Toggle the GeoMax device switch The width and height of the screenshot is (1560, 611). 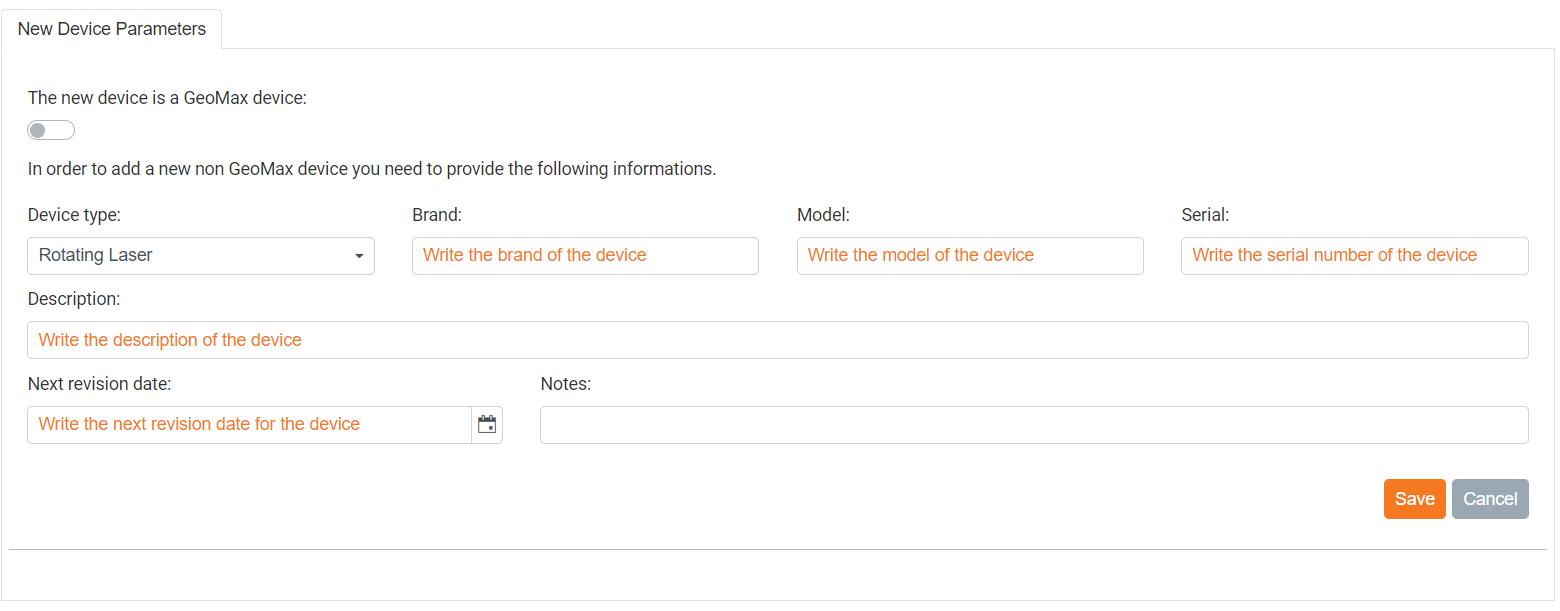point(51,130)
